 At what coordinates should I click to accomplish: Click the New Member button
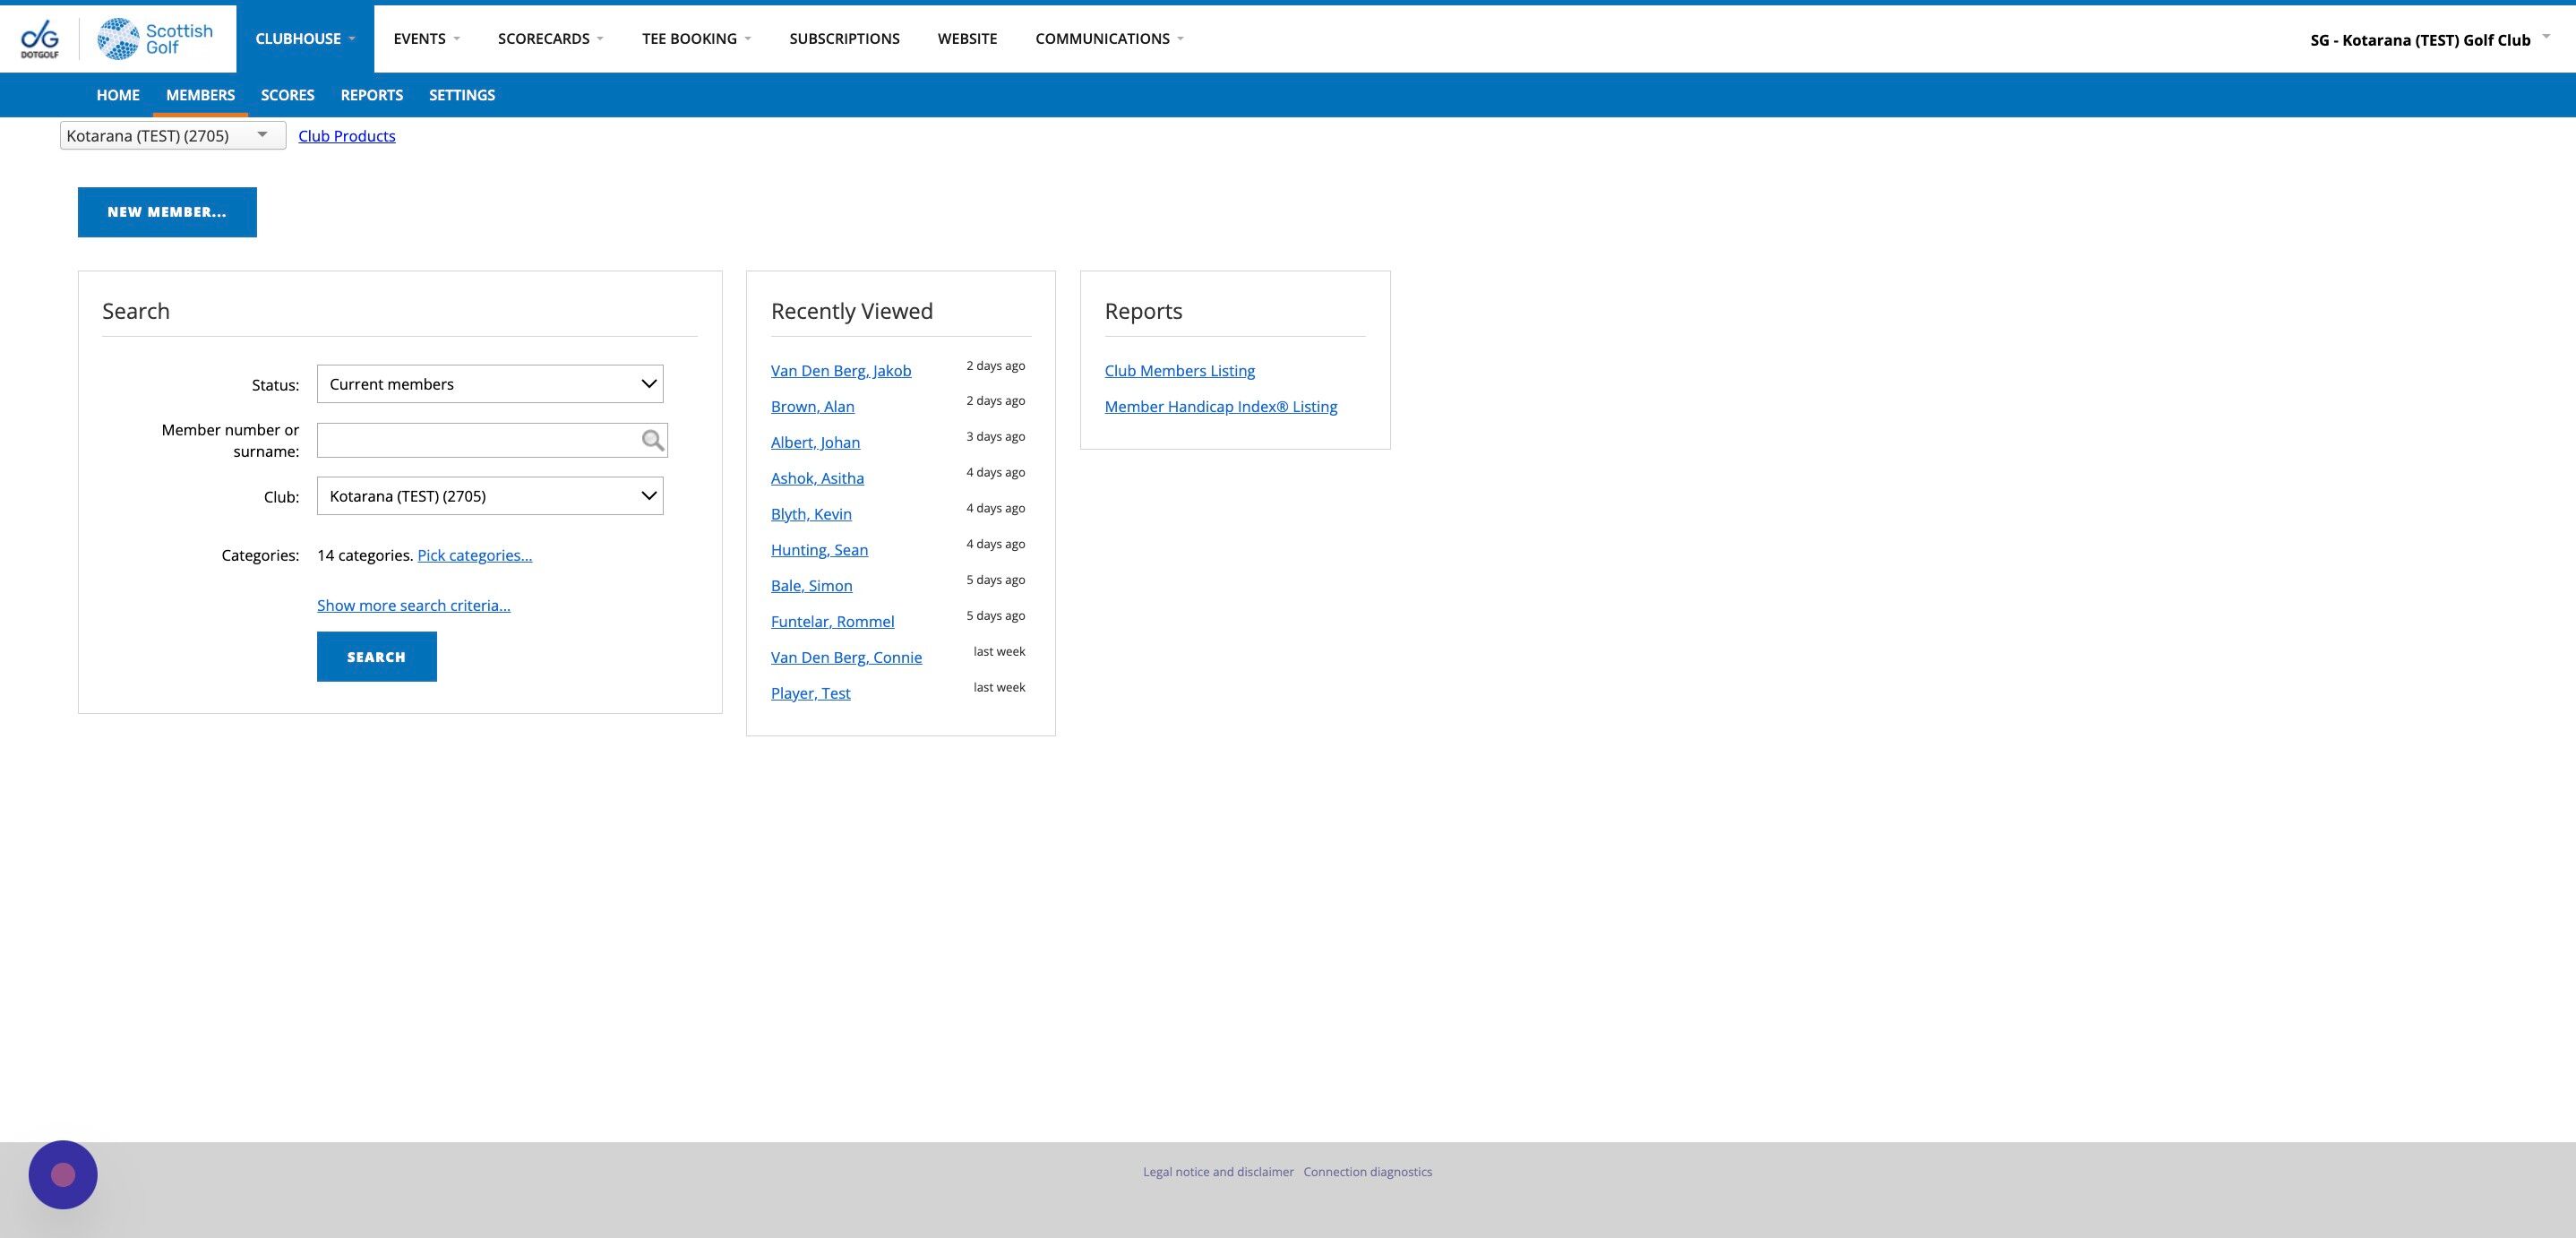click(167, 212)
